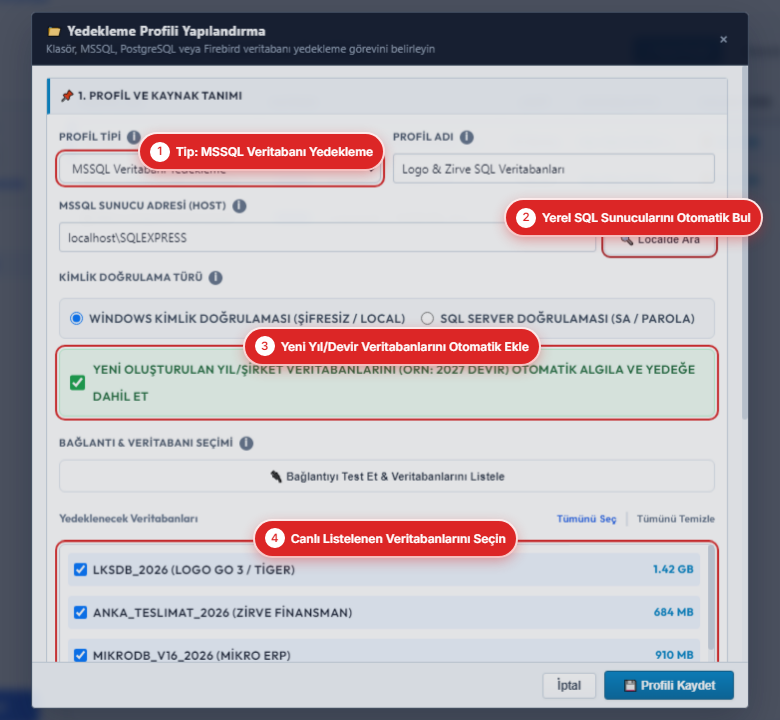
Task: Click the pin icon in section 1 header
Action: click(x=67, y=96)
